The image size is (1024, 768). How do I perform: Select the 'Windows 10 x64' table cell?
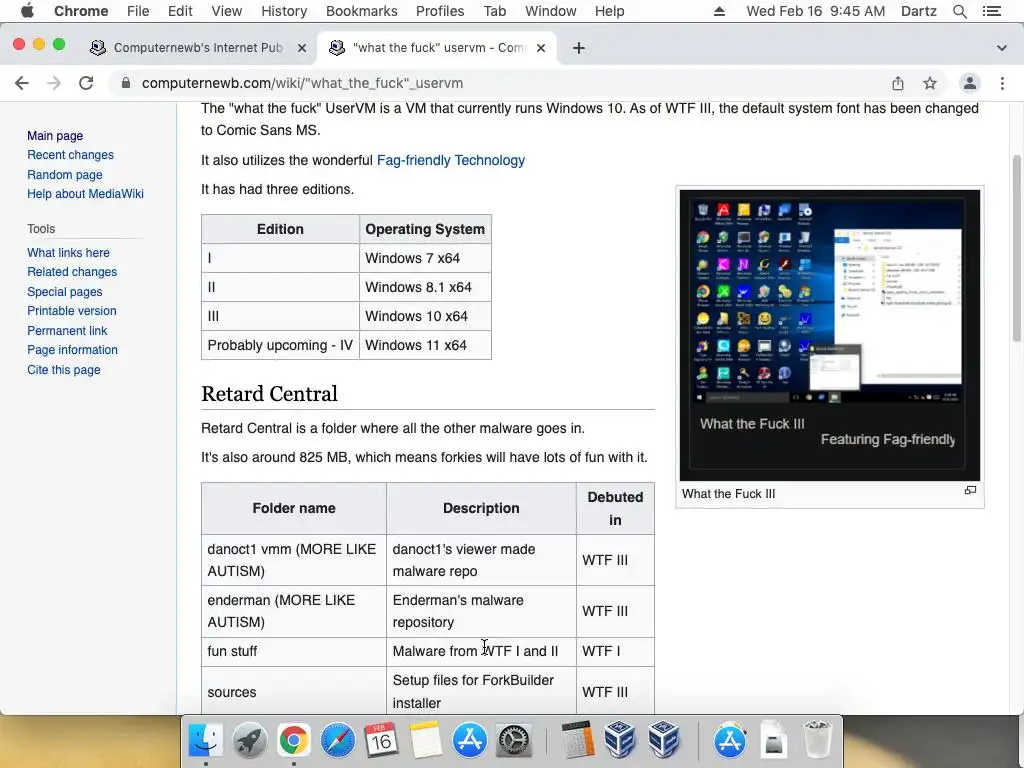pyautogui.click(x=425, y=316)
